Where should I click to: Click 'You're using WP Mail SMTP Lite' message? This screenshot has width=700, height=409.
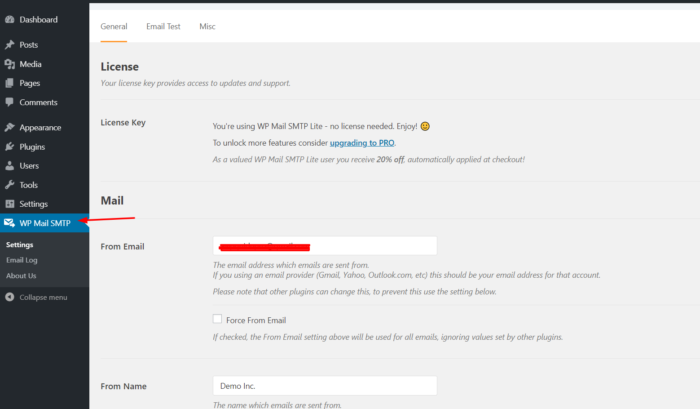coord(315,126)
